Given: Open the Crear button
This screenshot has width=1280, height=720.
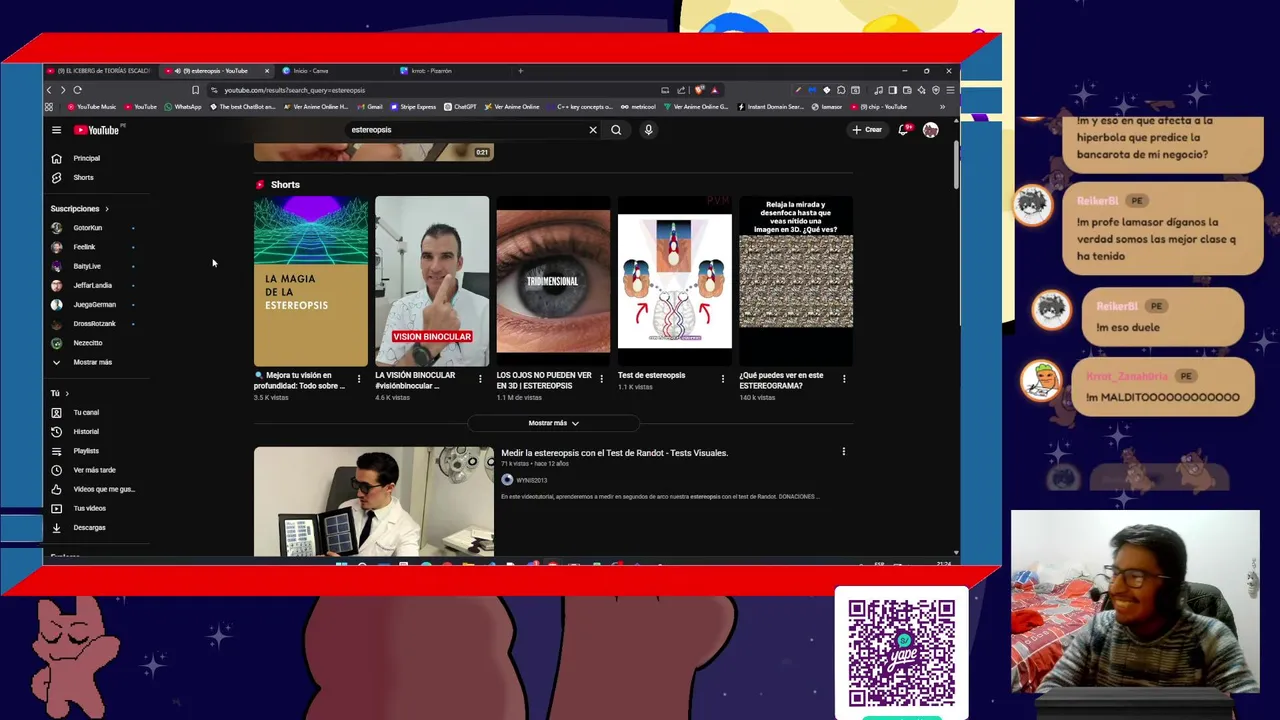Looking at the screenshot, I should 867,130.
